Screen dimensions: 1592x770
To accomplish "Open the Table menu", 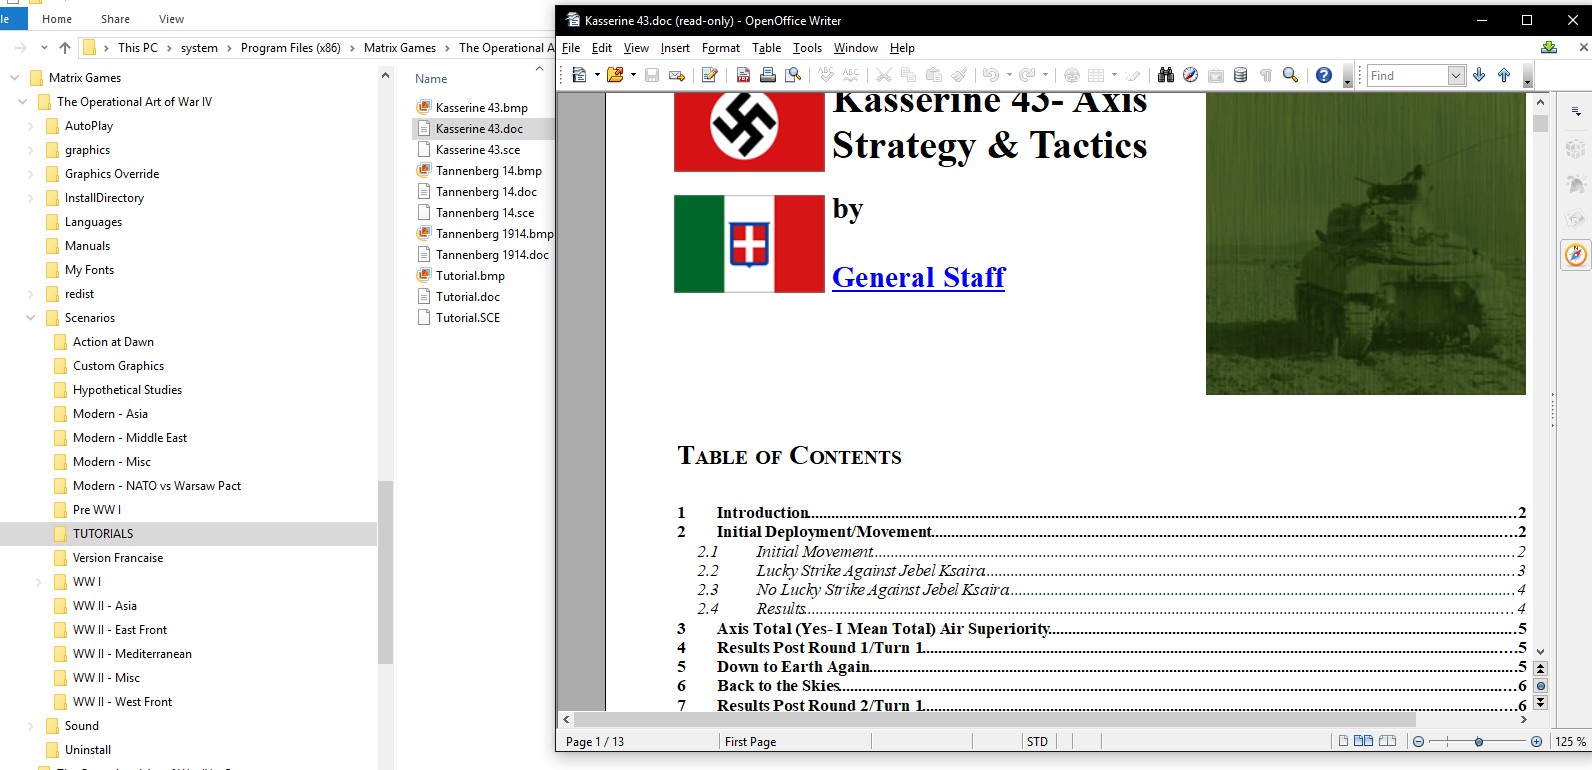I will pos(767,48).
